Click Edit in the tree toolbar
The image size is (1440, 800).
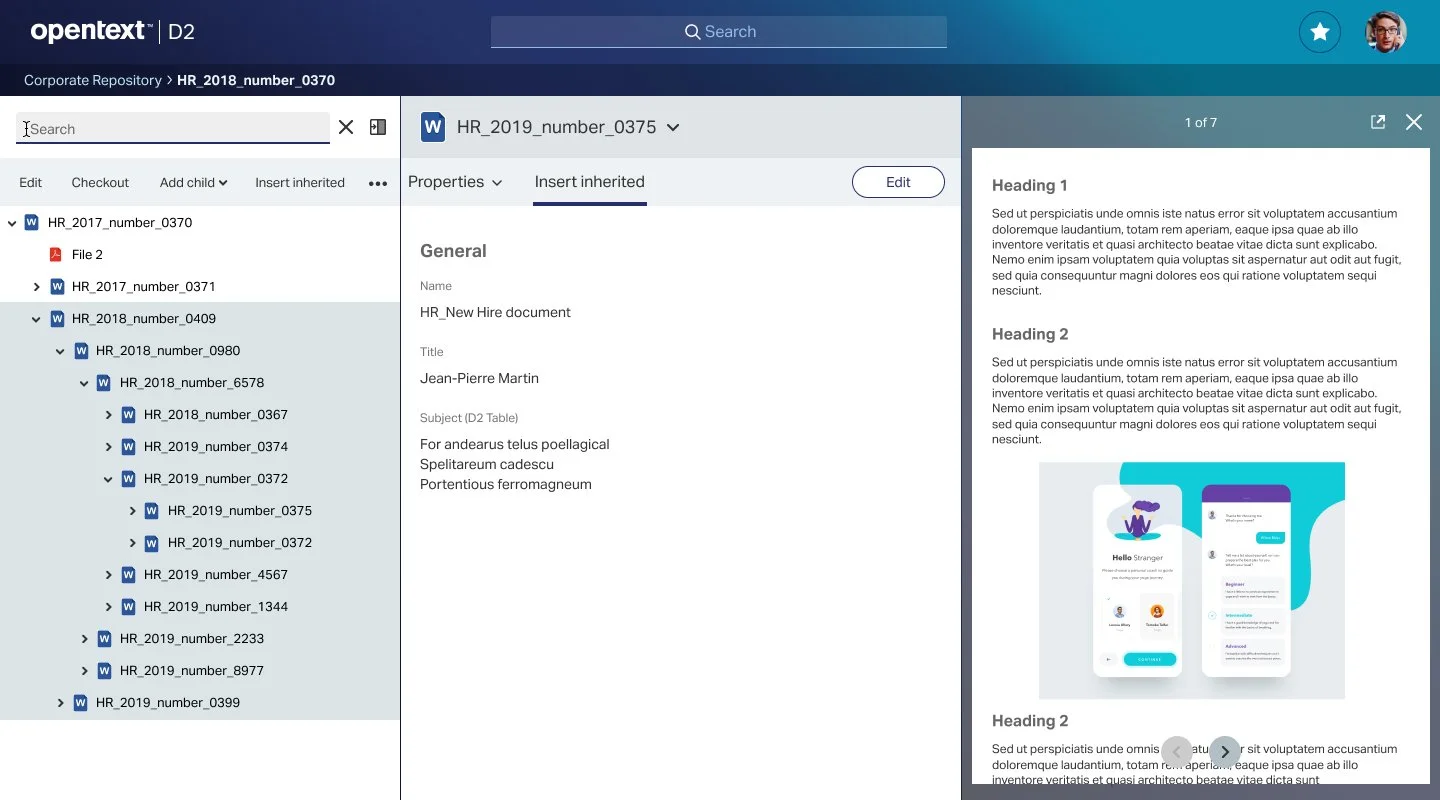coord(31,183)
